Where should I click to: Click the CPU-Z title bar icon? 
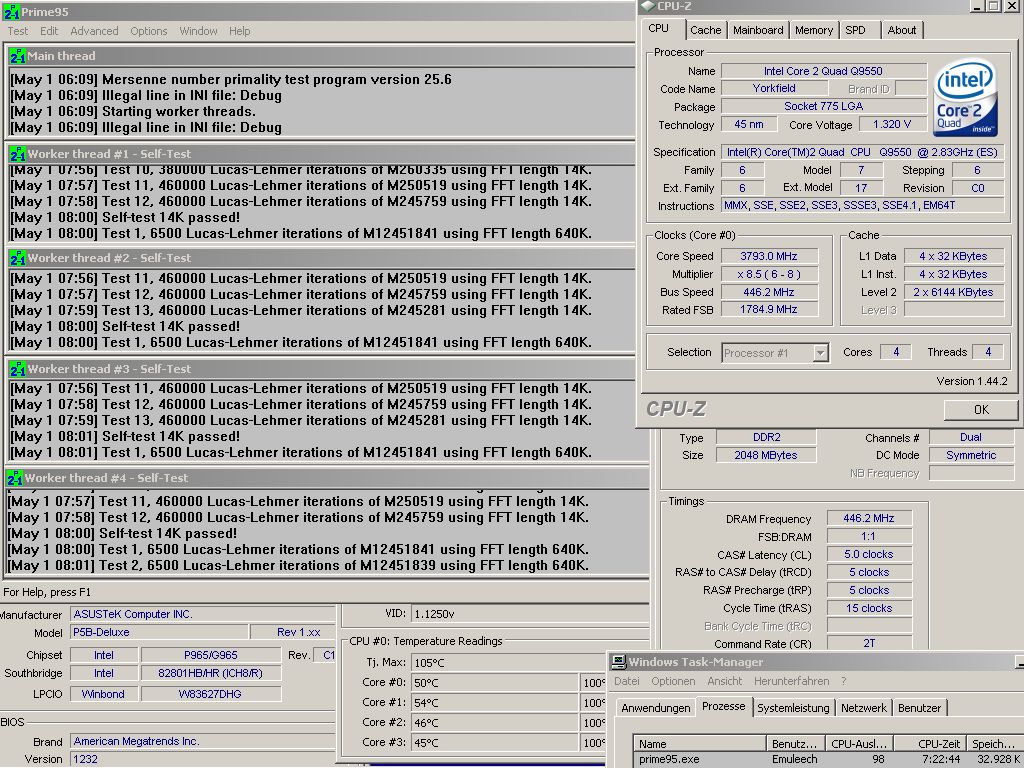(x=647, y=6)
